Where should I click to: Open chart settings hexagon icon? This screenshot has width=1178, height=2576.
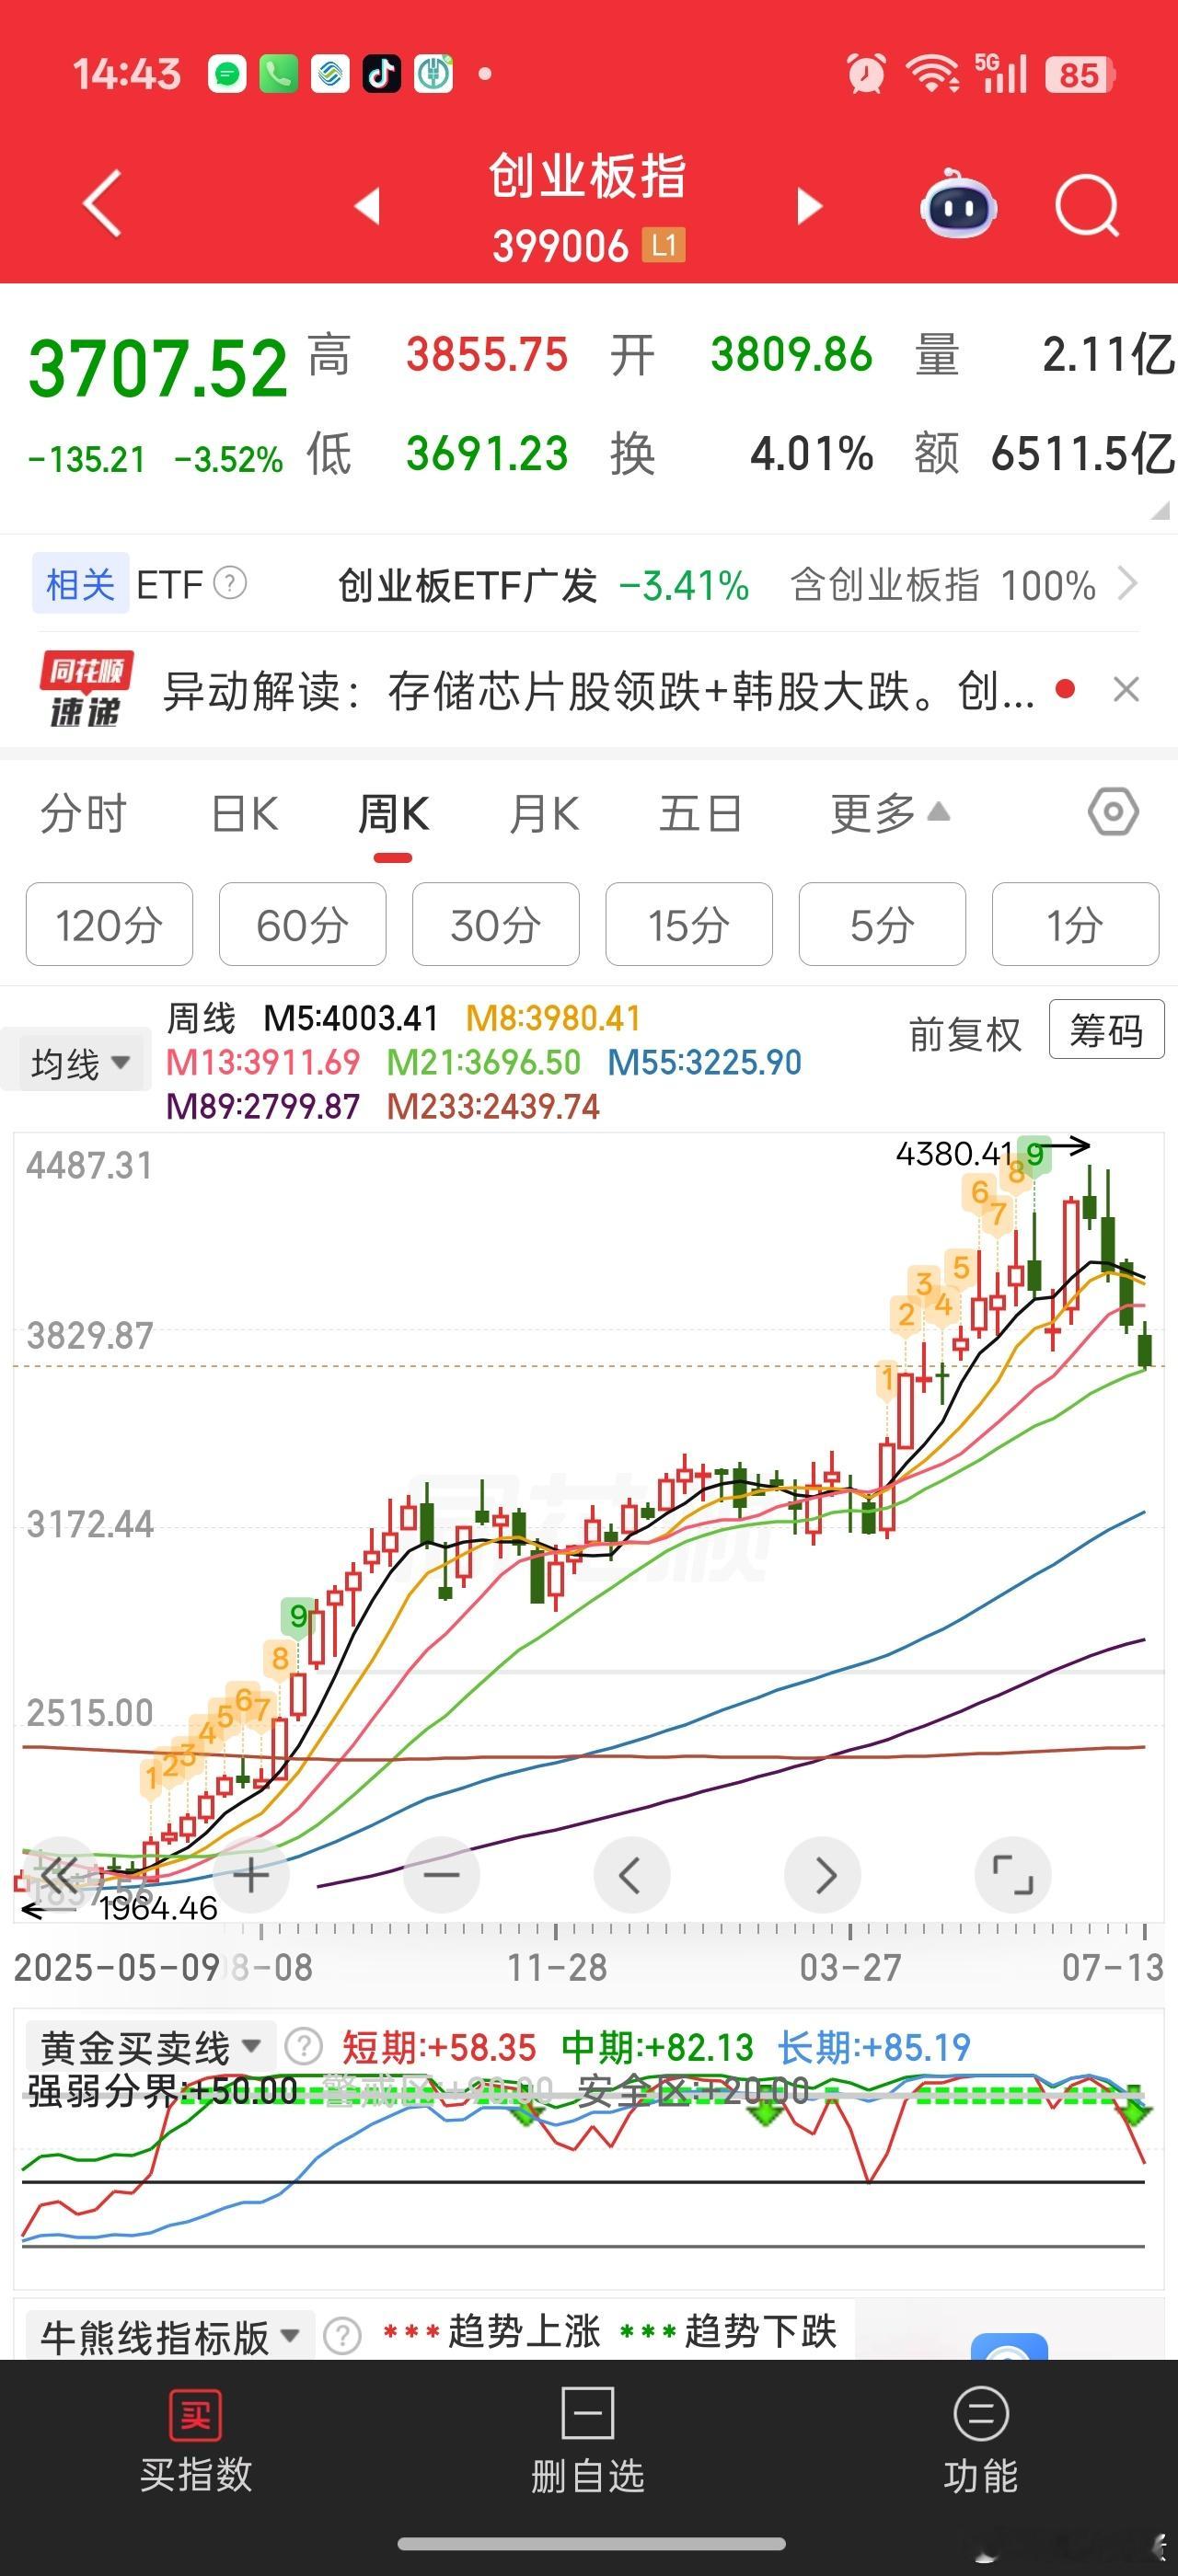(1113, 812)
